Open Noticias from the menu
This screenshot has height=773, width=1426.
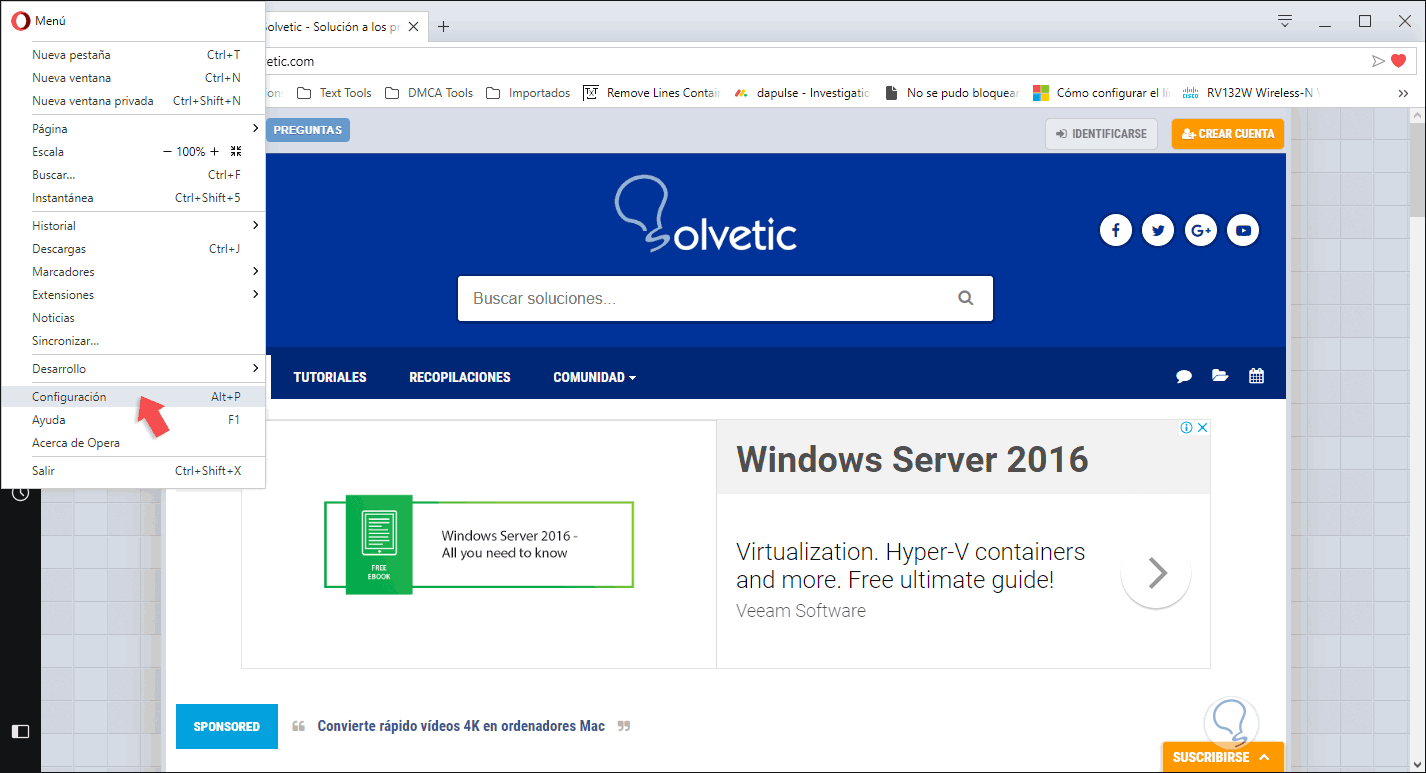133,318
